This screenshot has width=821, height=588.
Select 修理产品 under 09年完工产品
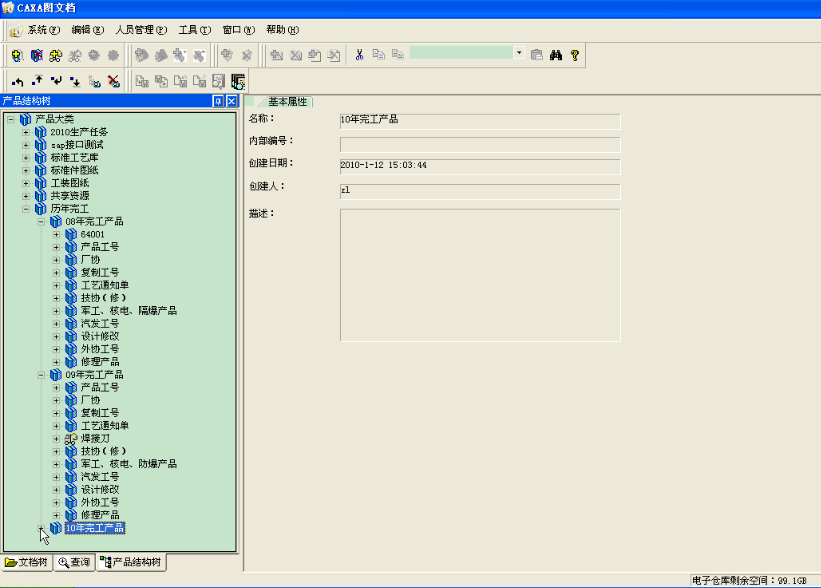coord(99,515)
